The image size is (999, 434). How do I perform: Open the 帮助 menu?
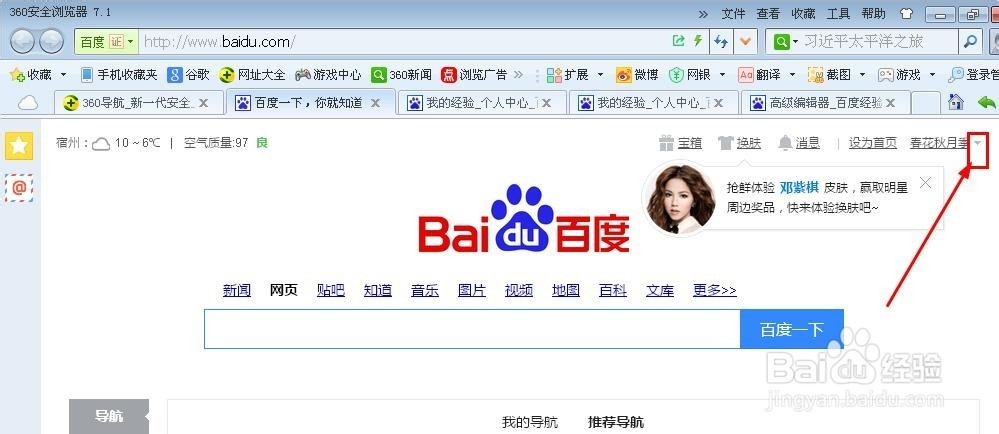pos(873,13)
